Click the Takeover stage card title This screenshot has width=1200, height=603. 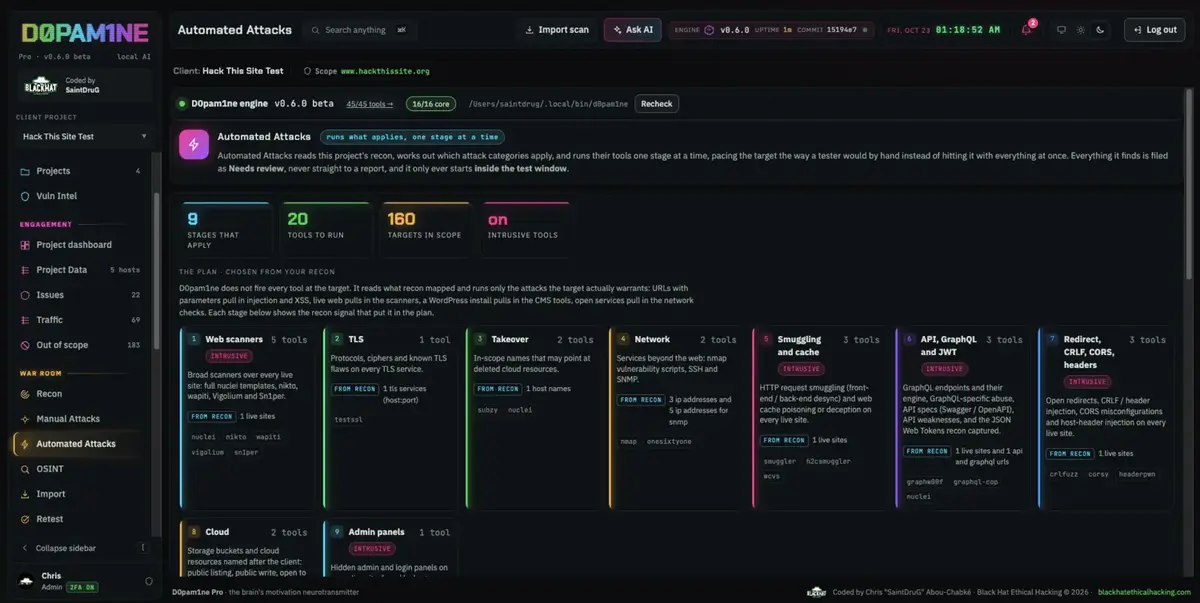[x=510, y=339]
